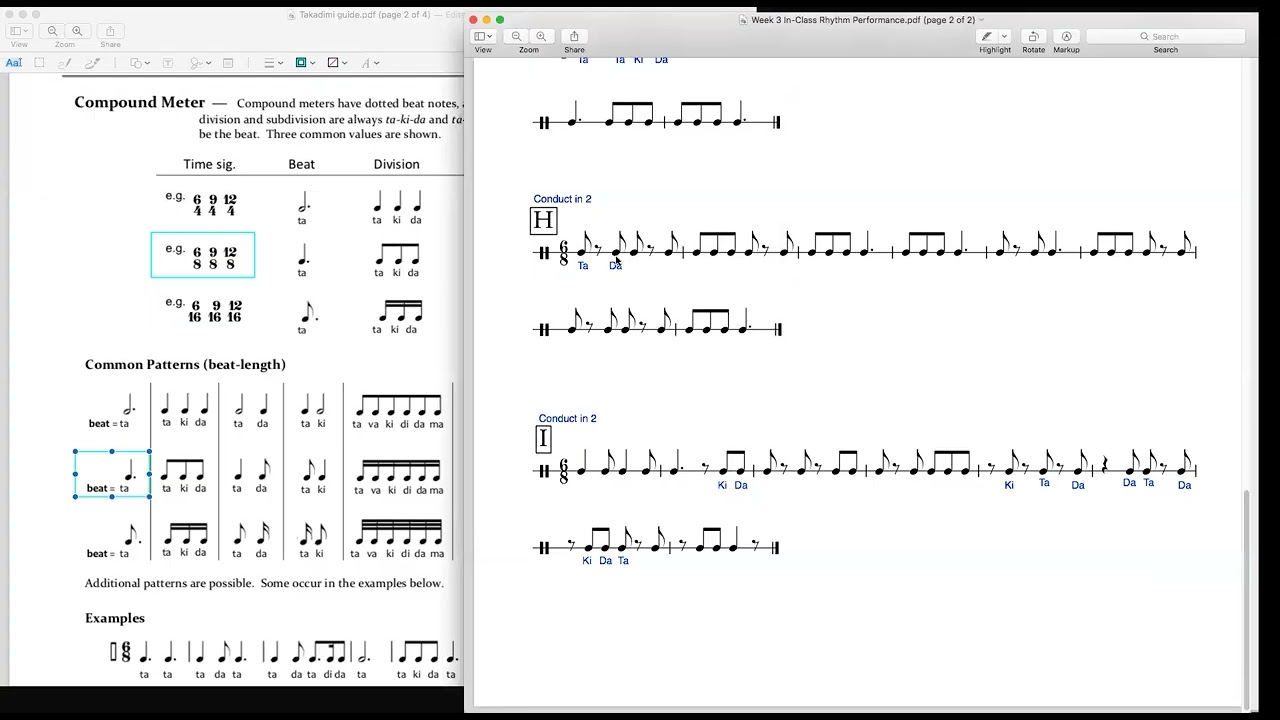Click the 'Common Patterns (beat-length)' heading
The image size is (1280, 720).
click(x=185, y=364)
